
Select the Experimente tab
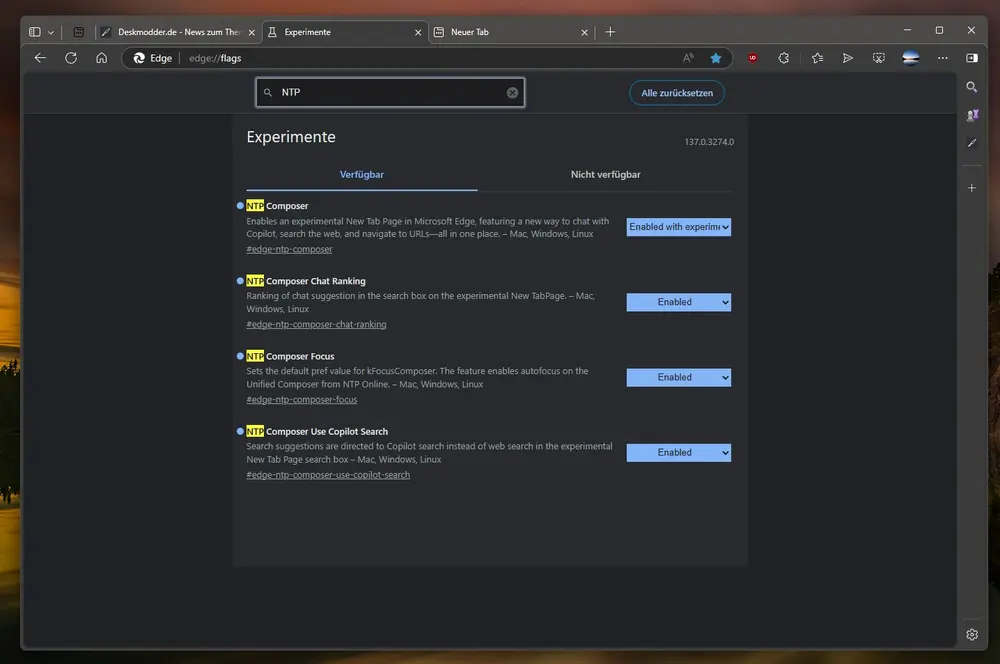pos(344,32)
